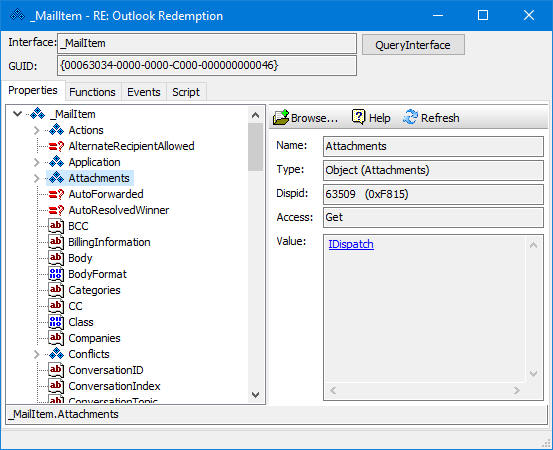Click the QueryInterface button
Image resolution: width=553 pixels, height=450 pixels.
(413, 45)
